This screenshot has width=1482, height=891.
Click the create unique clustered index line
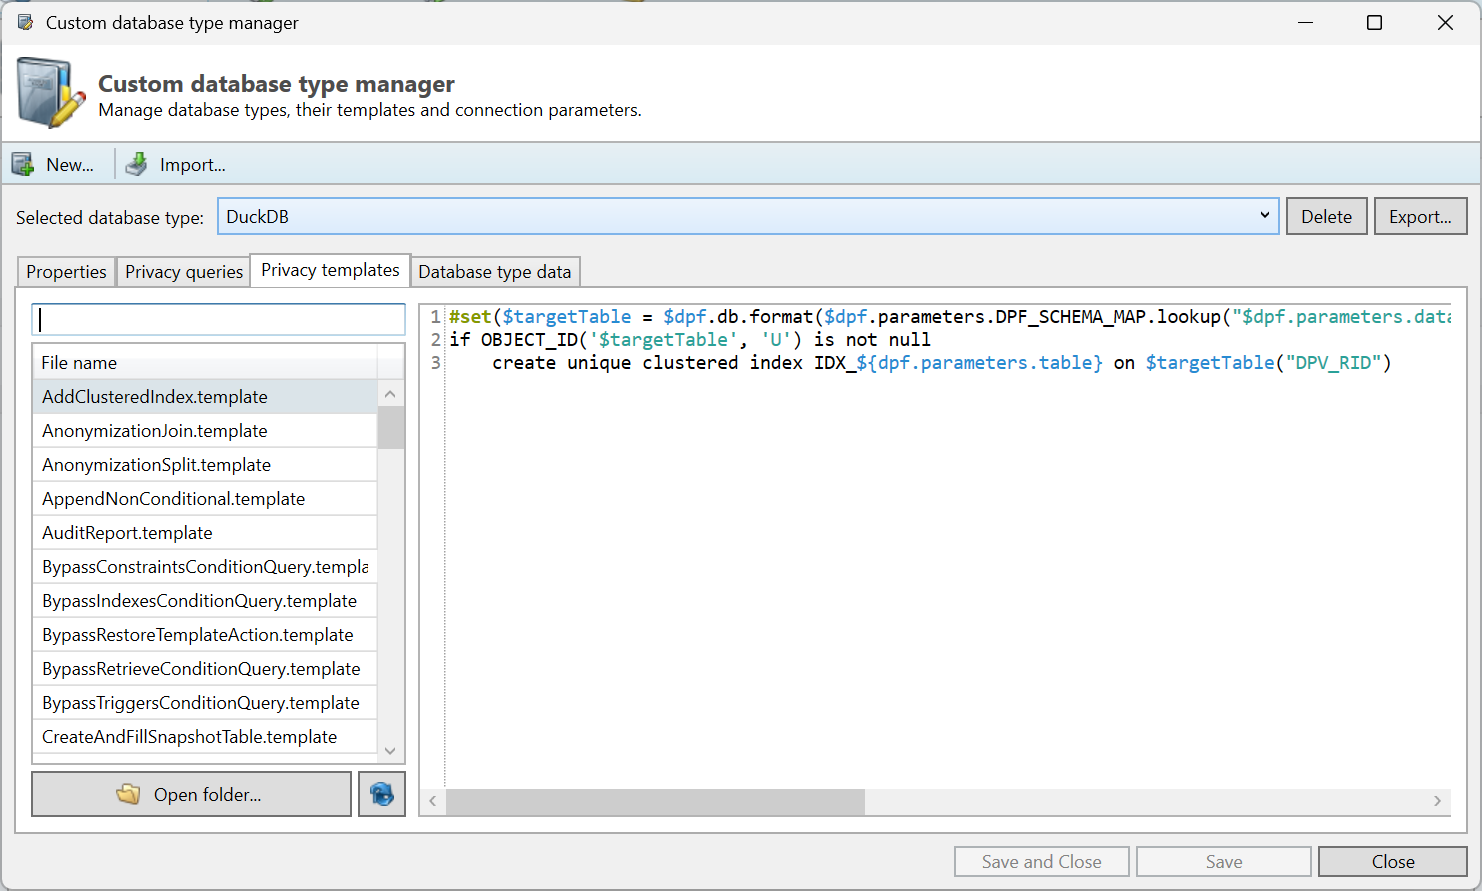click(x=941, y=363)
